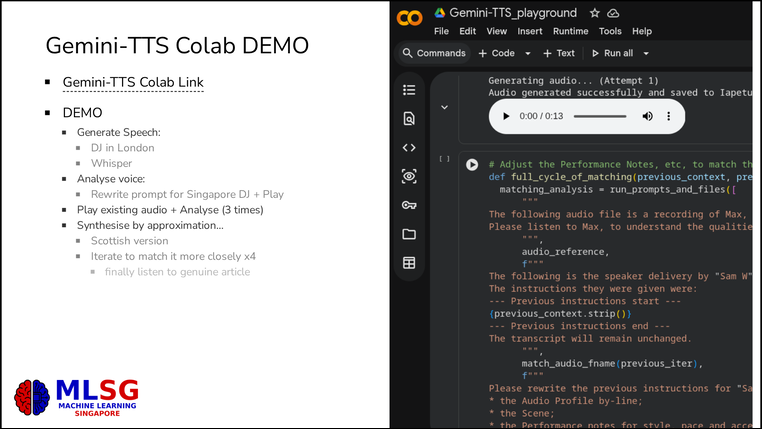Select the 'Scottish version' bullet

pos(129,241)
